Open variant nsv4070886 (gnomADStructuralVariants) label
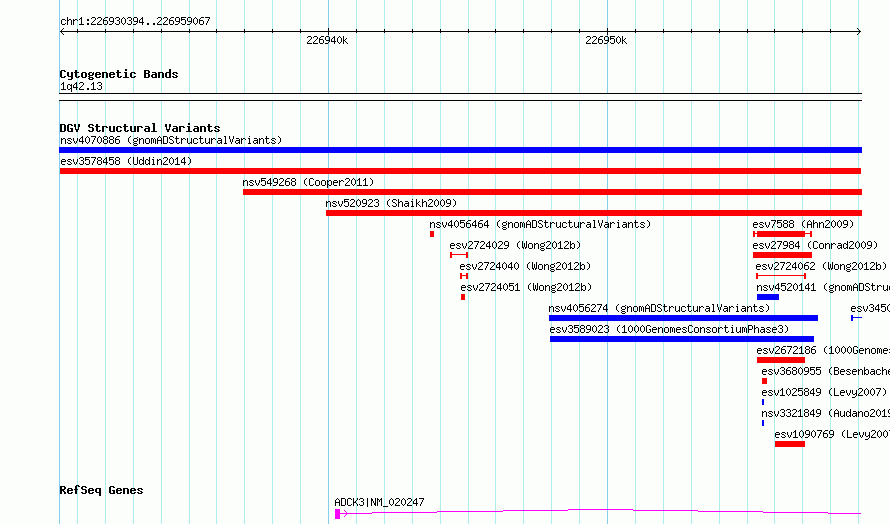This screenshot has height=524, width=890. tap(171, 140)
